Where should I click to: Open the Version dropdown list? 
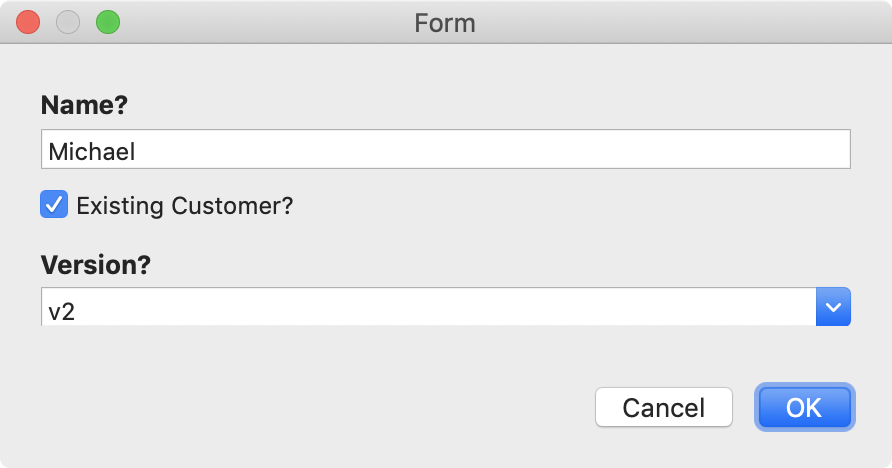(x=445, y=307)
